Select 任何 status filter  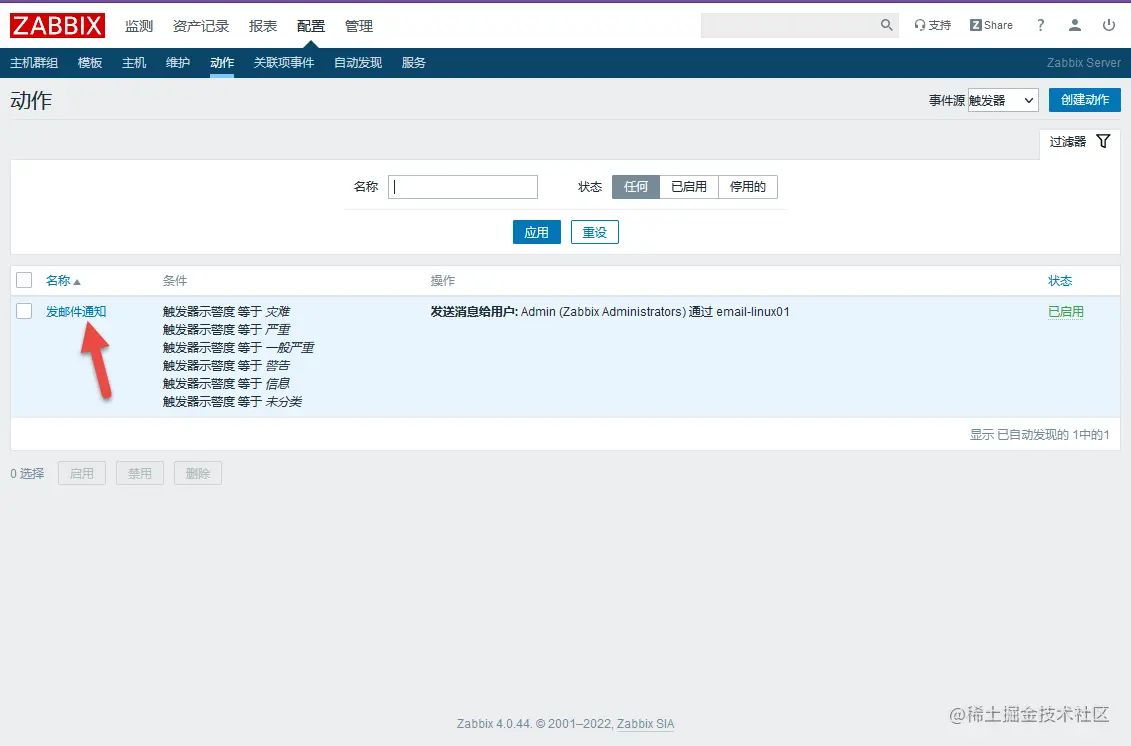pos(635,187)
